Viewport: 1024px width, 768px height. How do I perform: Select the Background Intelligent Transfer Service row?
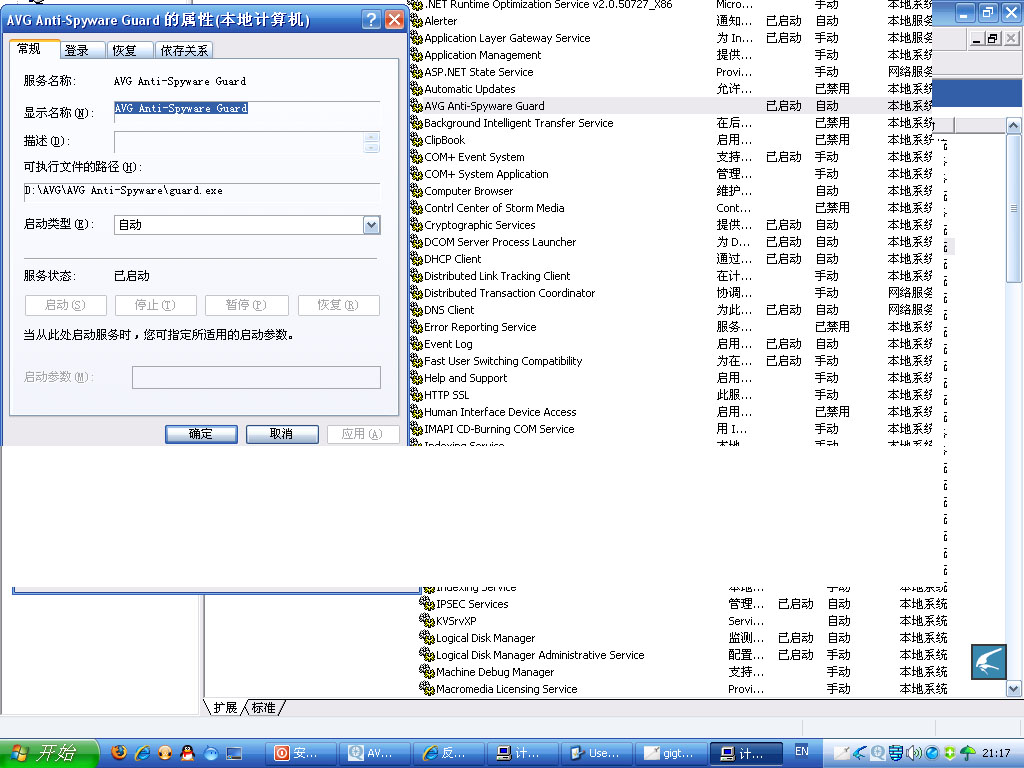point(671,123)
